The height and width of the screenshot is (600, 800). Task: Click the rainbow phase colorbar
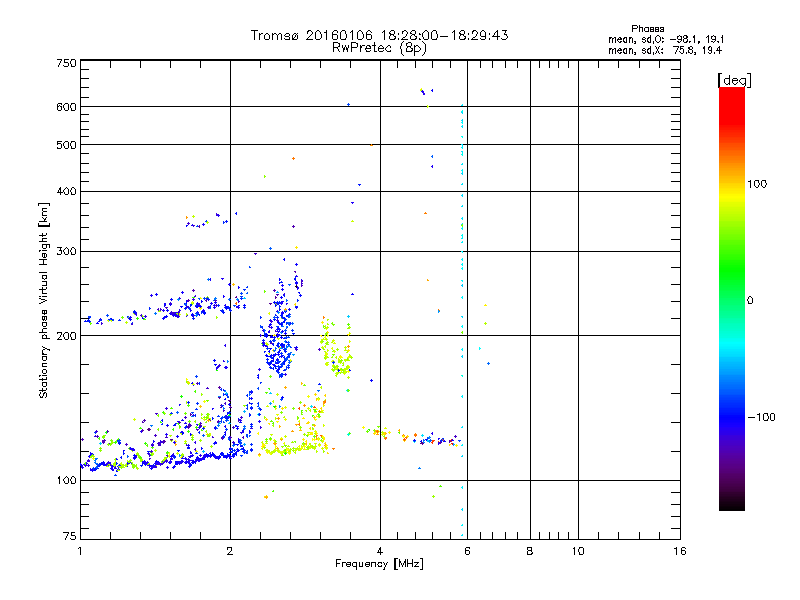click(732, 298)
